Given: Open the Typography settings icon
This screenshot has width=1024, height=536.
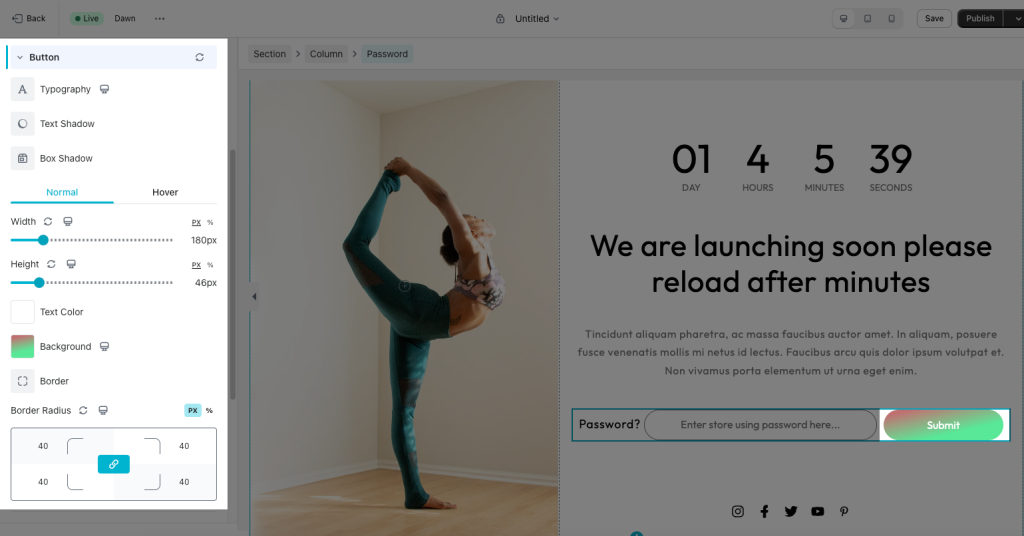Looking at the screenshot, I should (22, 89).
